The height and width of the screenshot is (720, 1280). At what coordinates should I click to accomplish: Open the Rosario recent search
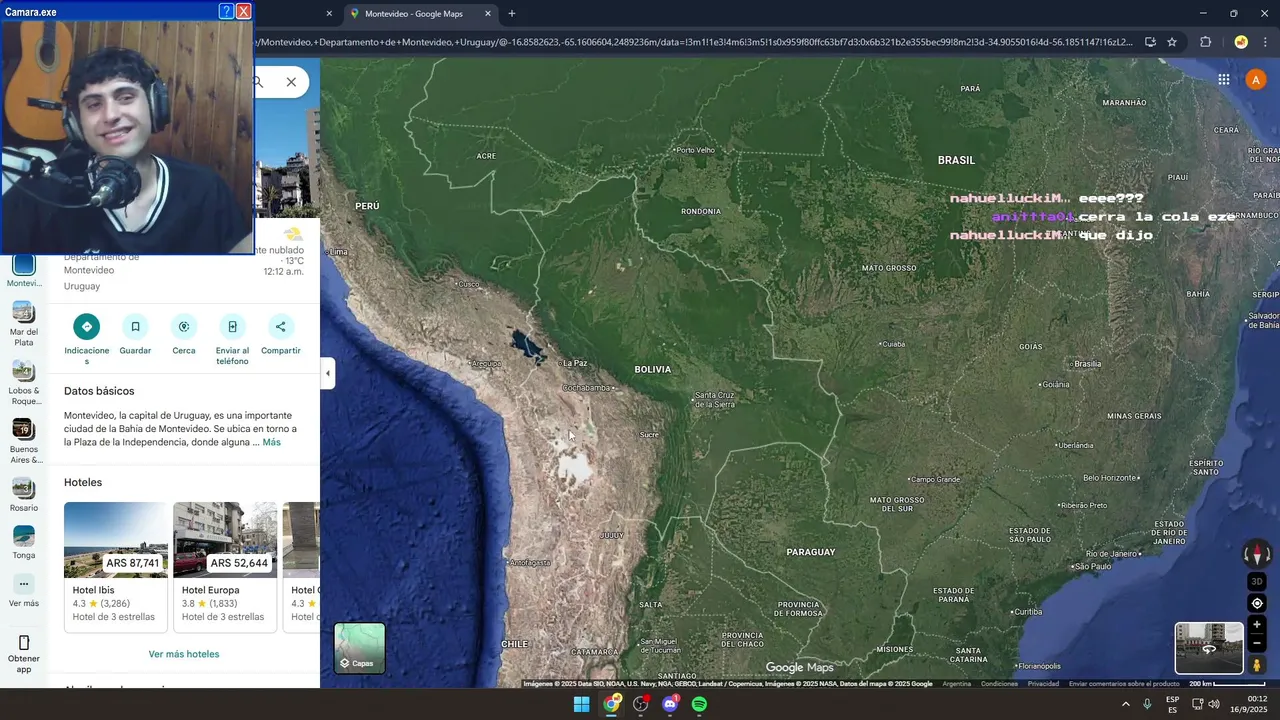pyautogui.click(x=24, y=495)
